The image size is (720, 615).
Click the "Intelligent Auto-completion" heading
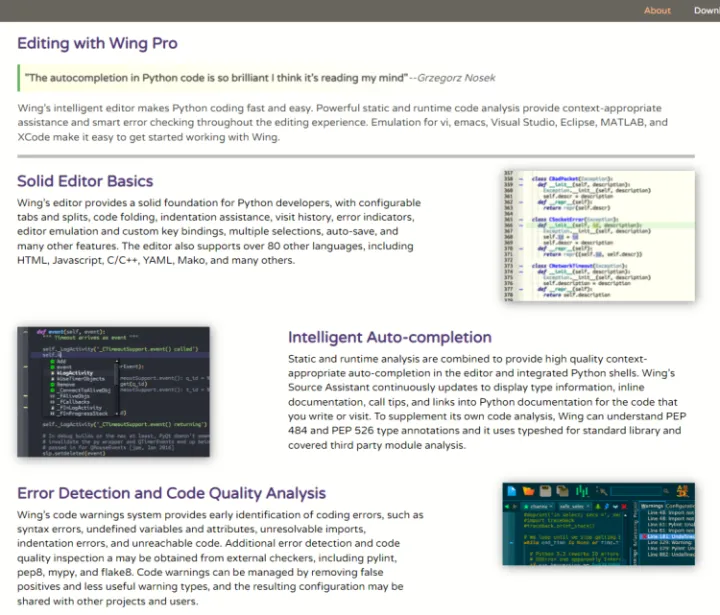(390, 337)
